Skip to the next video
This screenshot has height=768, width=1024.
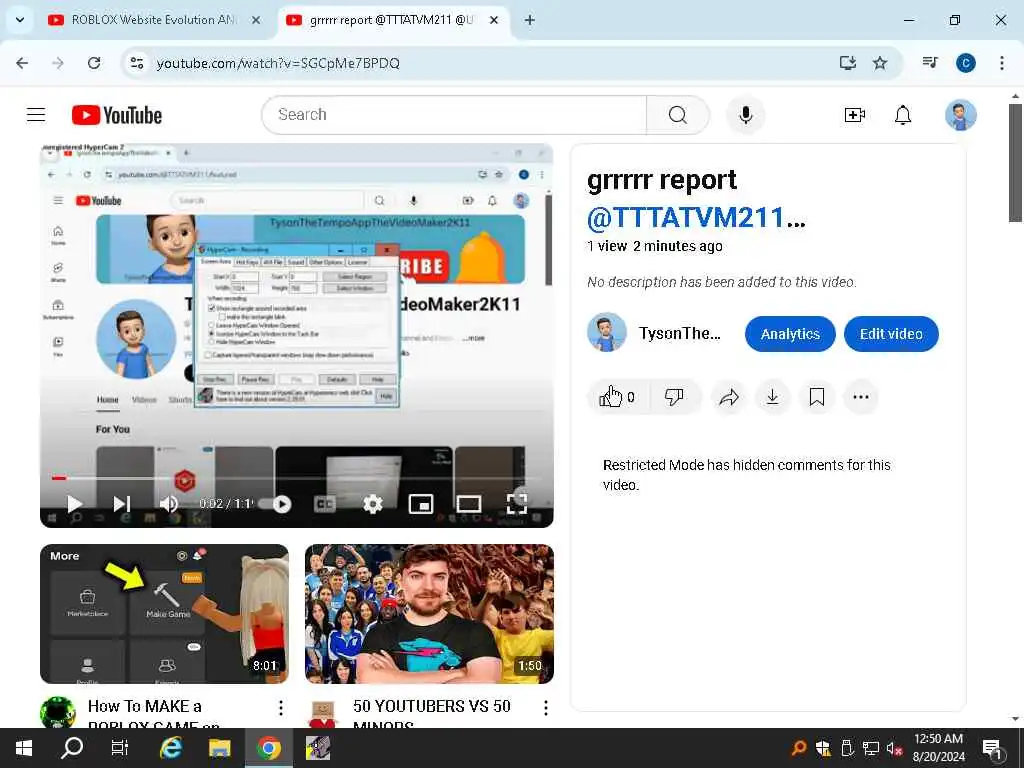(x=121, y=504)
